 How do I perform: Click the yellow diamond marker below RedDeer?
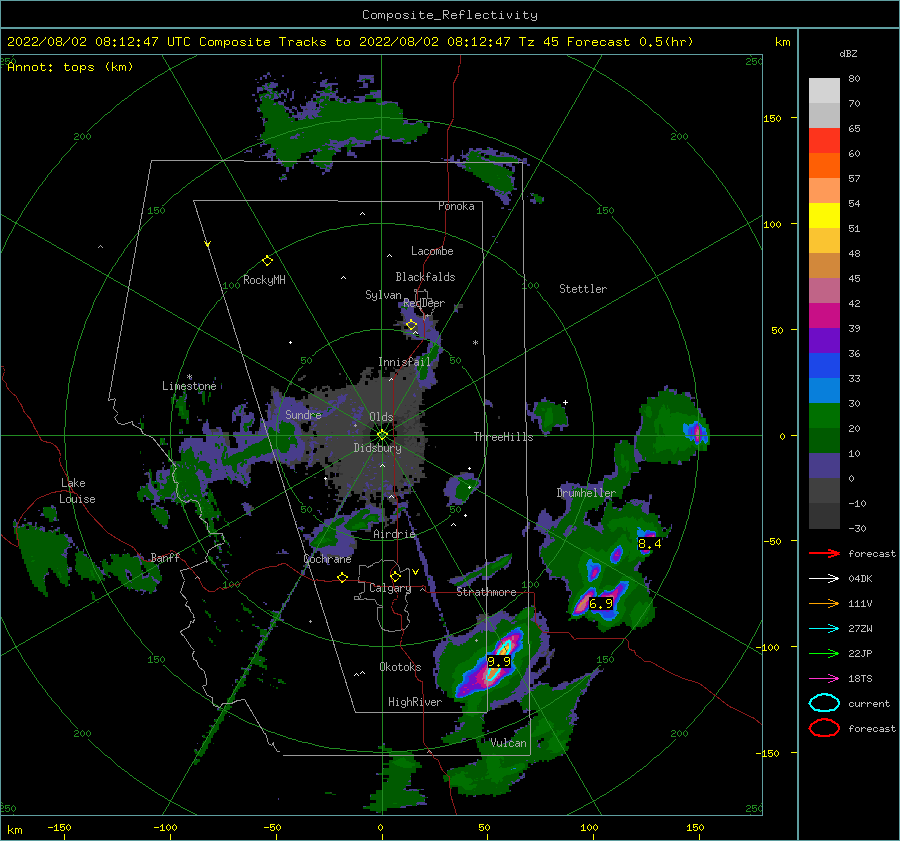click(x=411, y=325)
